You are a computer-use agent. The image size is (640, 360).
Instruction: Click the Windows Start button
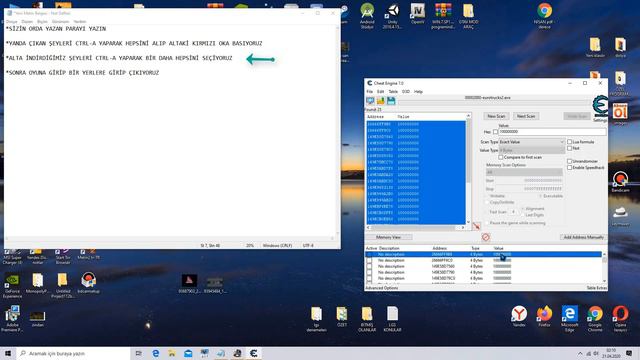[x=8, y=353]
